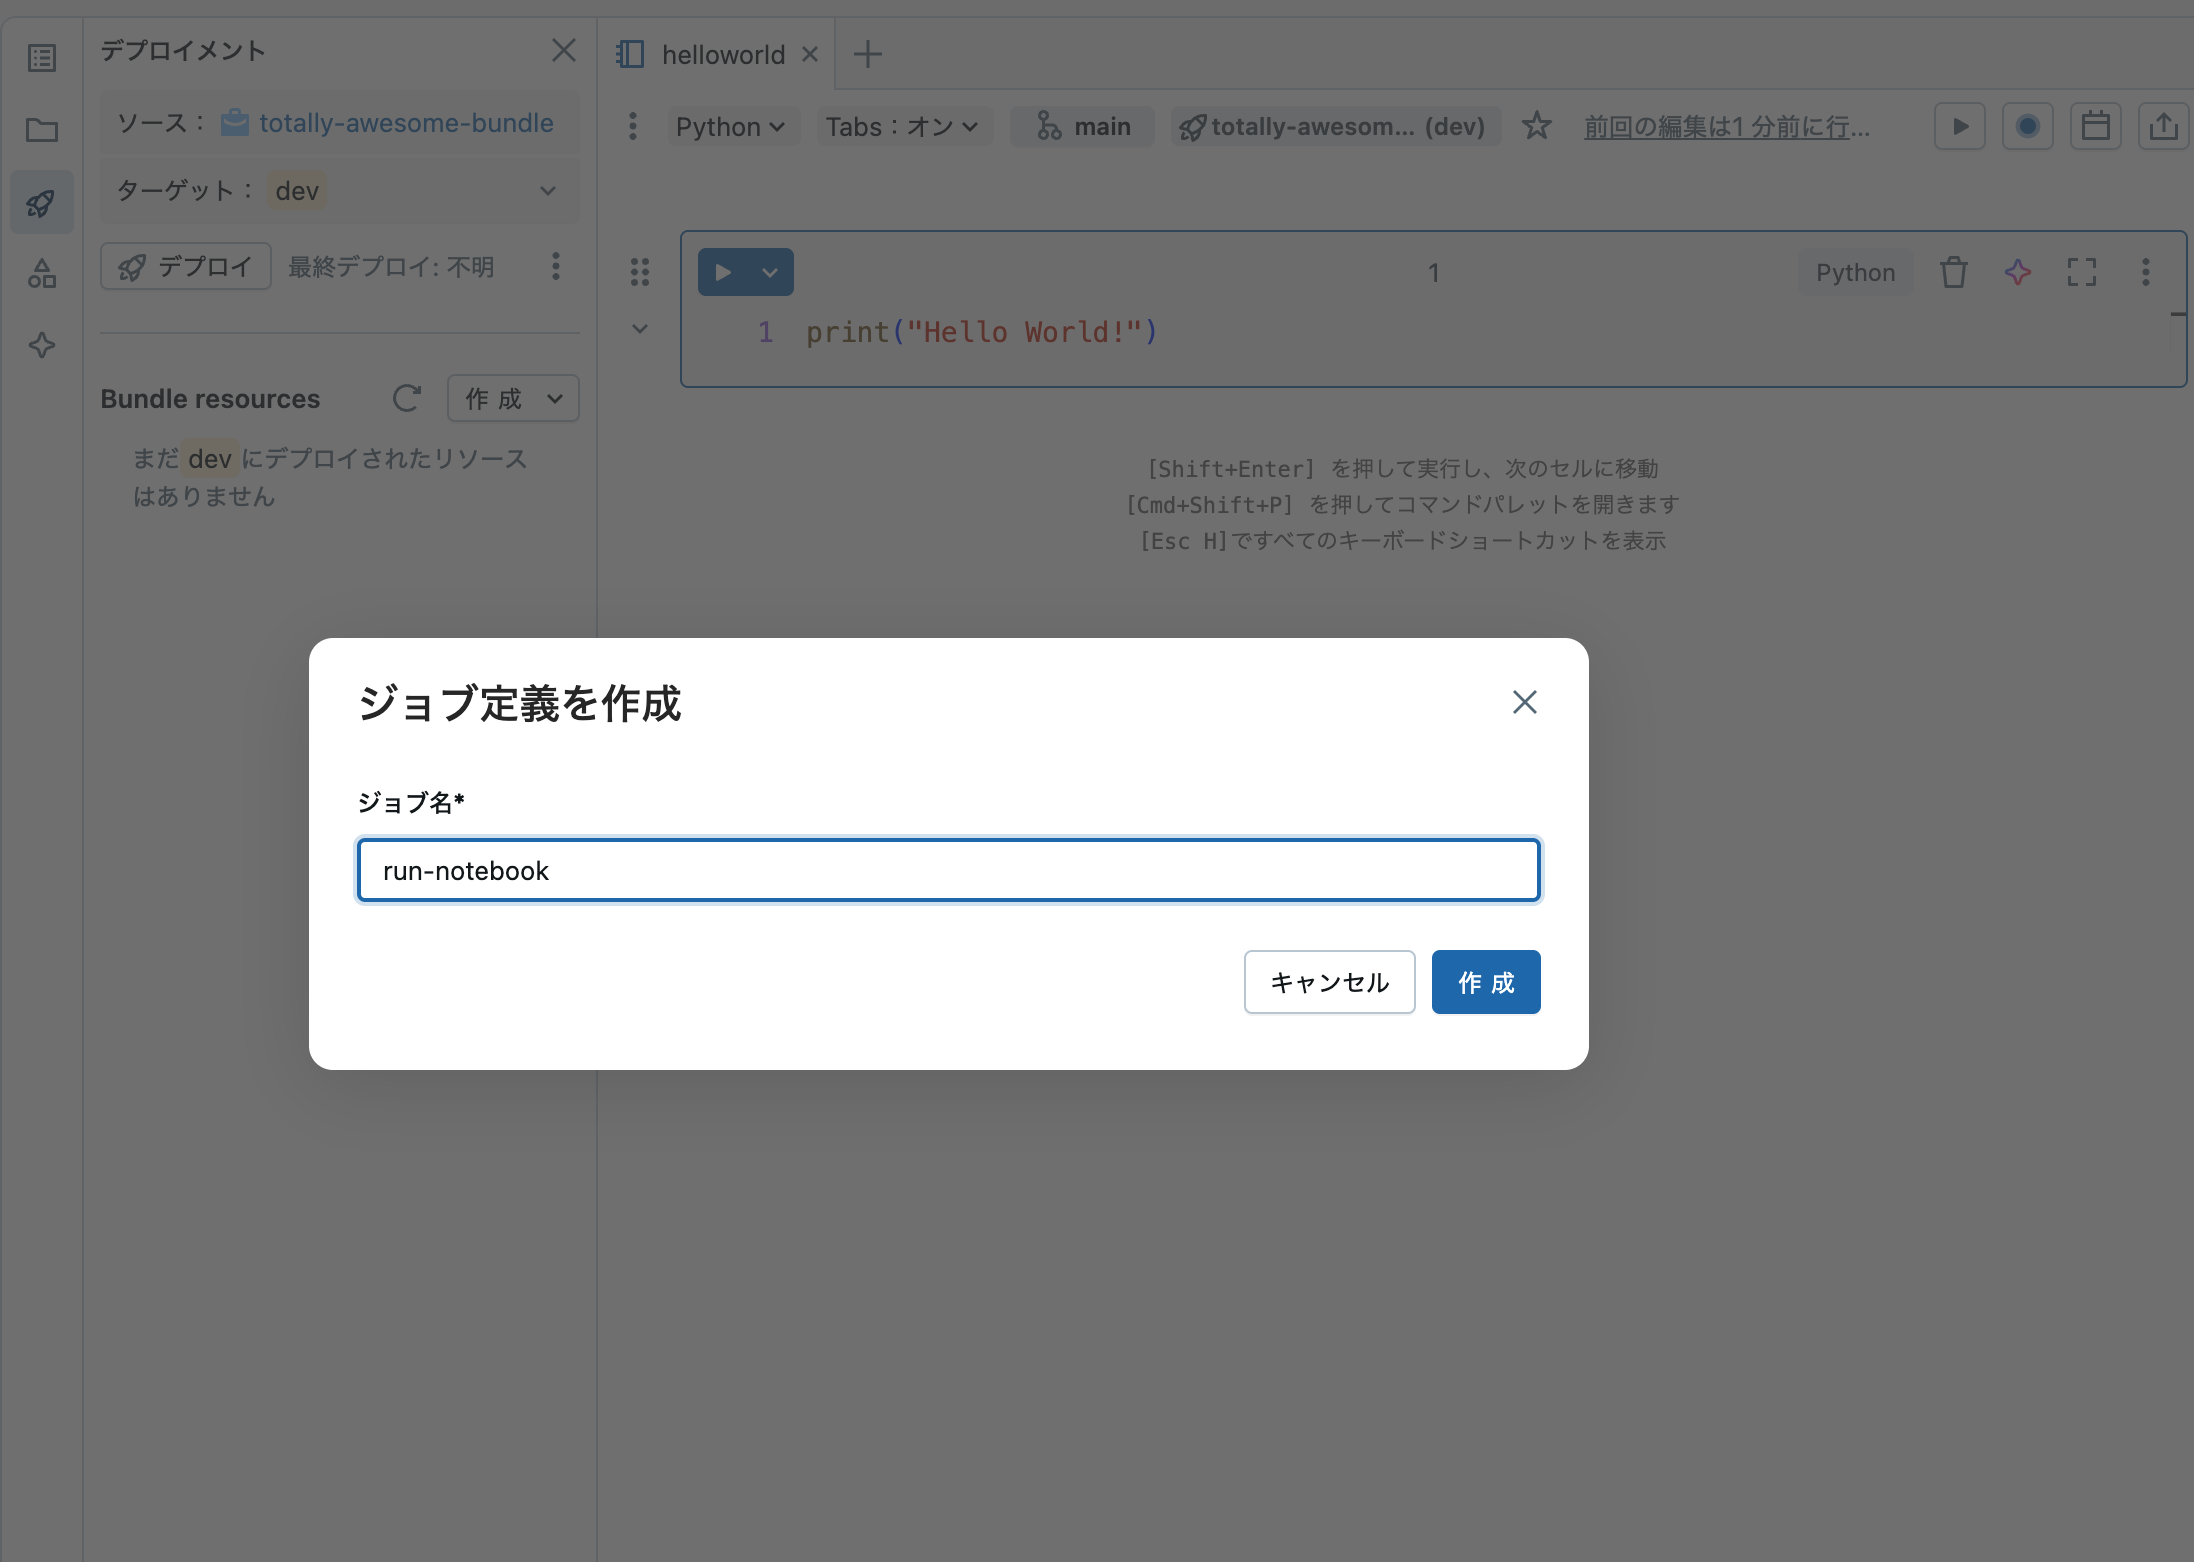The width and height of the screenshot is (2194, 1562).
Task: Open the Databricks Assistant sparkle icon in sidebar
Action: coord(41,346)
